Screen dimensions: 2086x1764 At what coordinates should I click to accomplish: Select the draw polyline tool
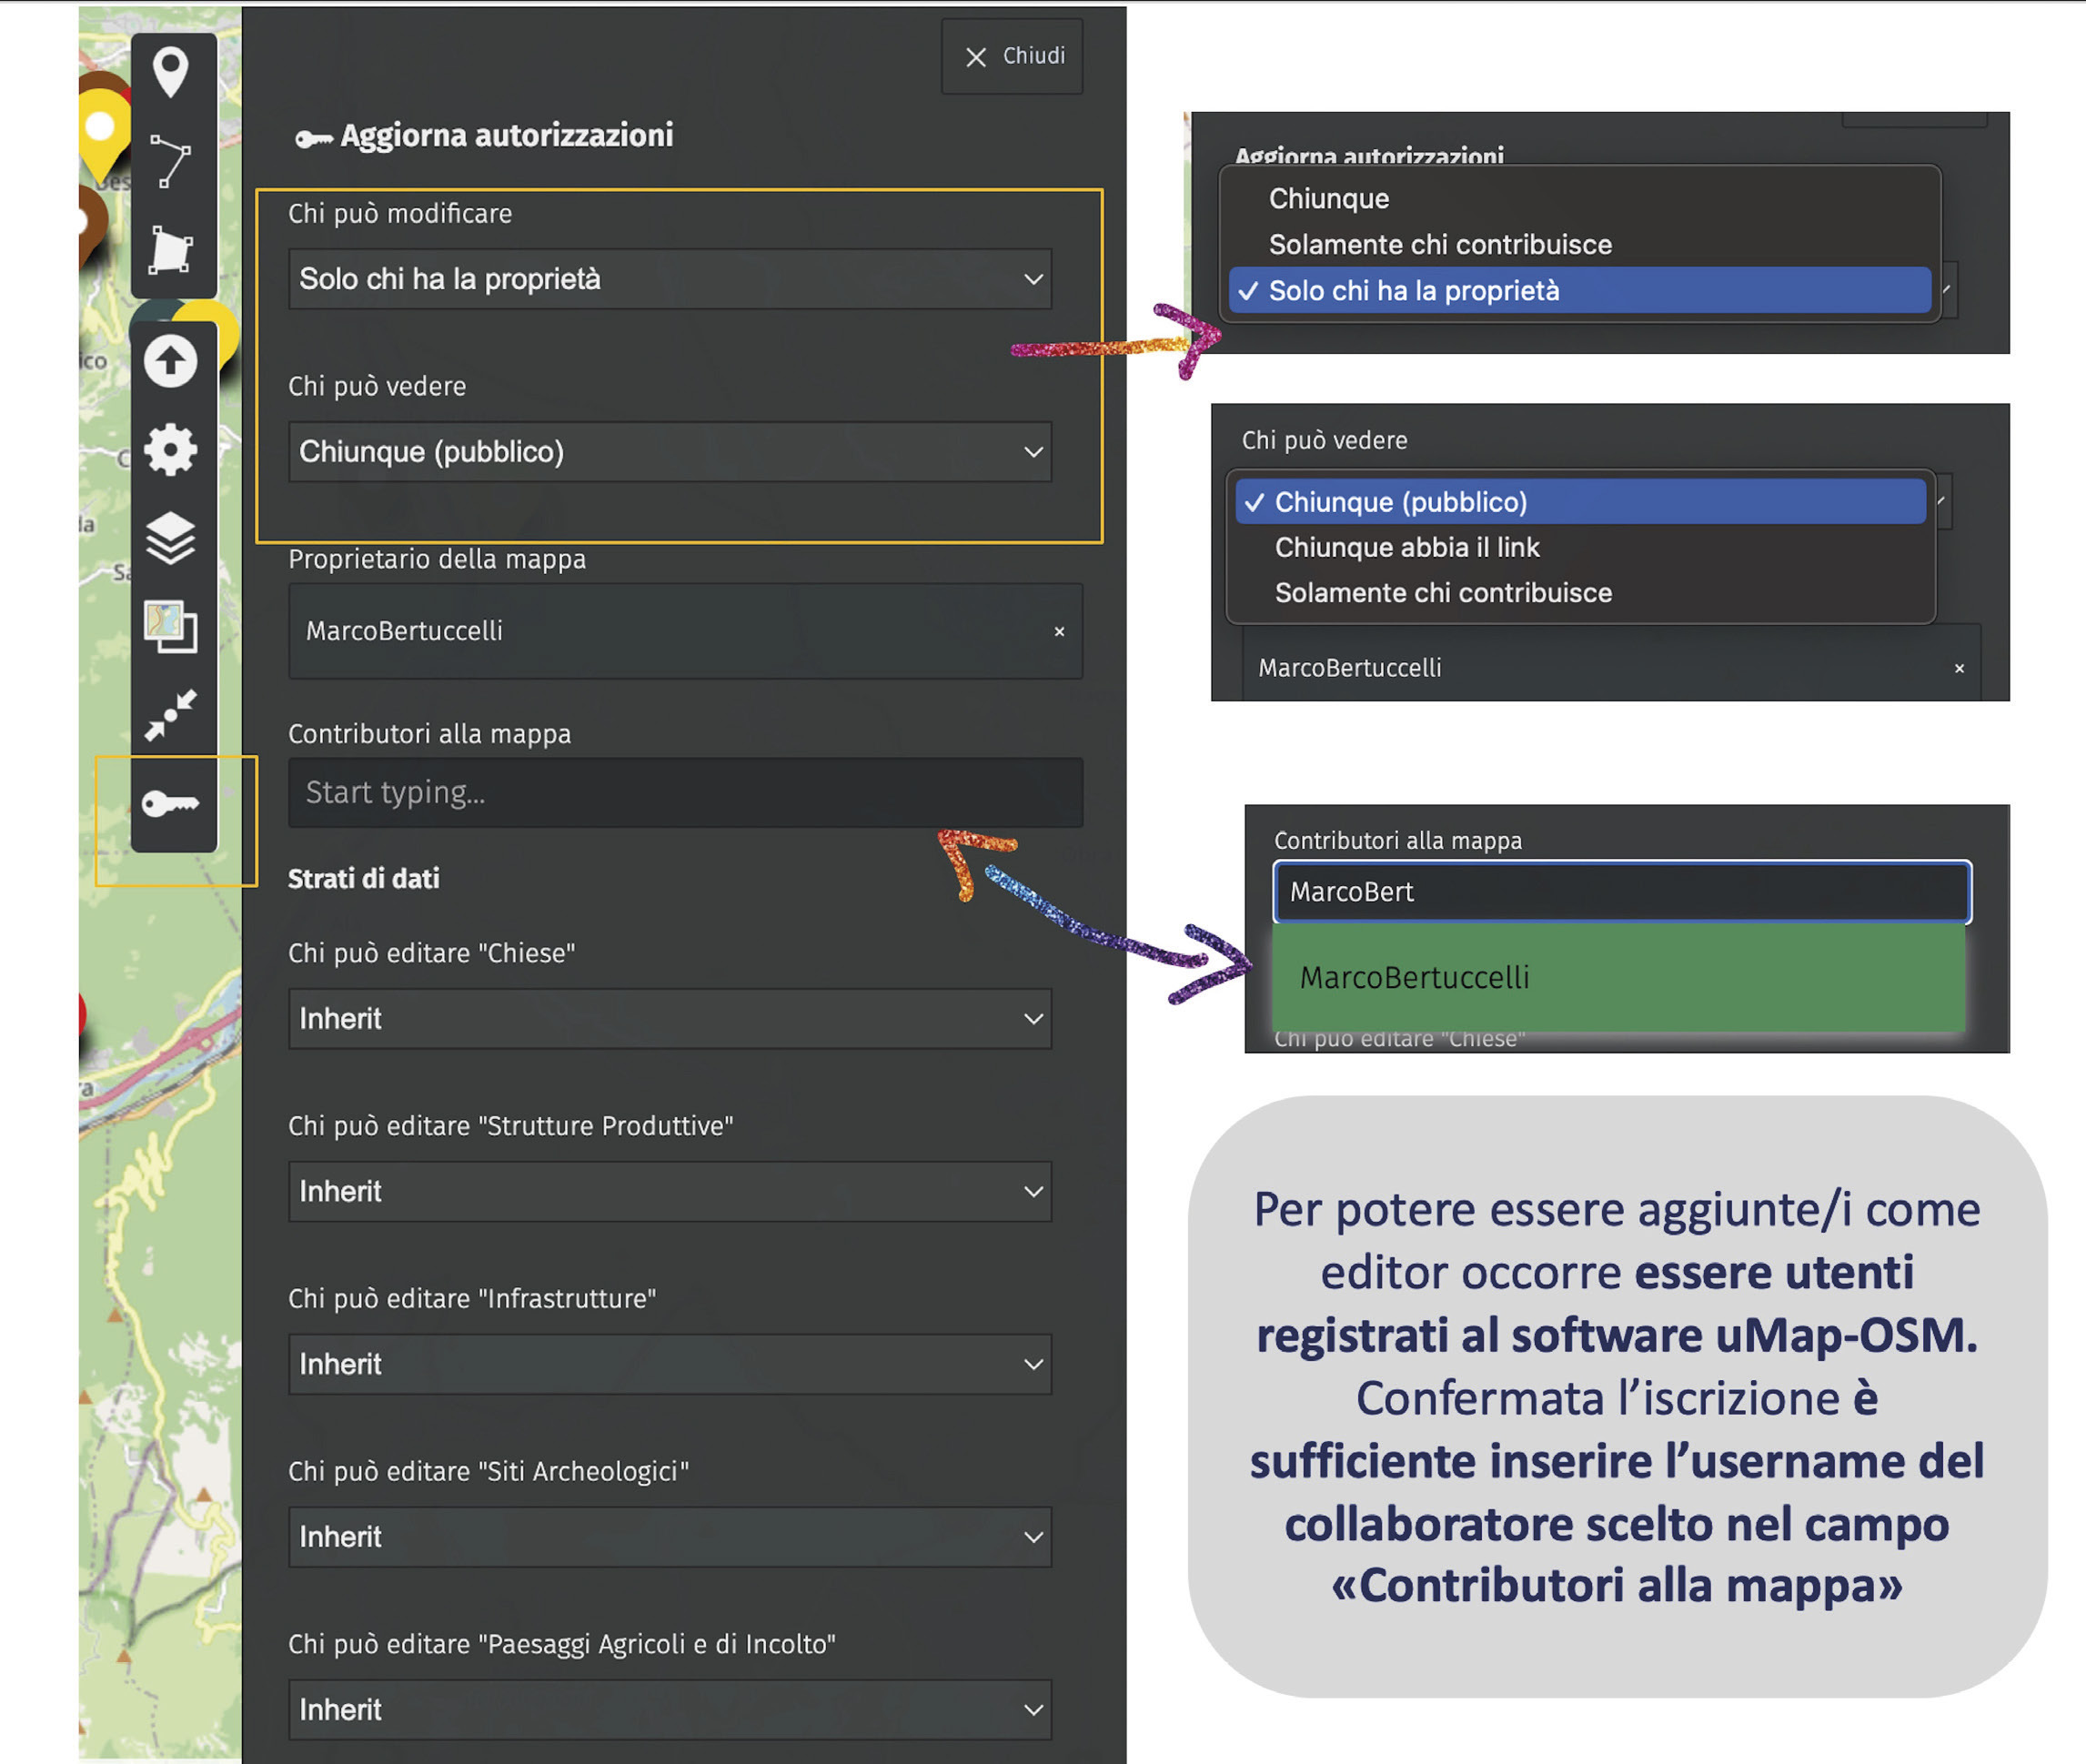click(171, 162)
